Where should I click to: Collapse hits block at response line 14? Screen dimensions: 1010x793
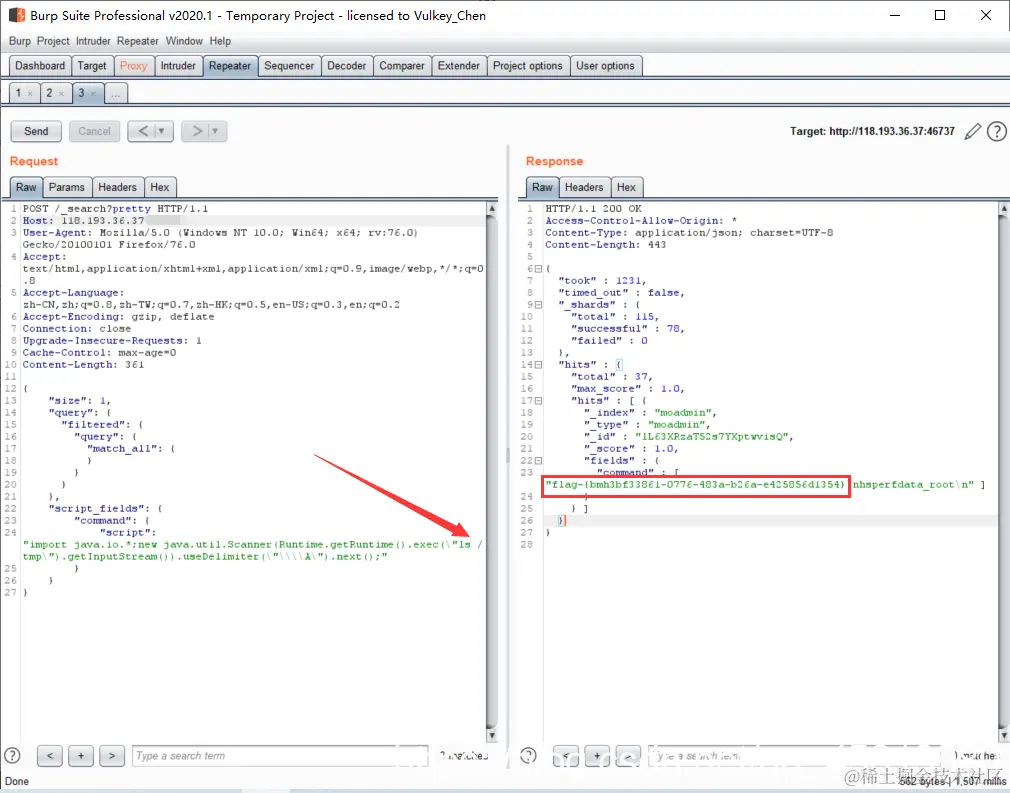(x=538, y=365)
